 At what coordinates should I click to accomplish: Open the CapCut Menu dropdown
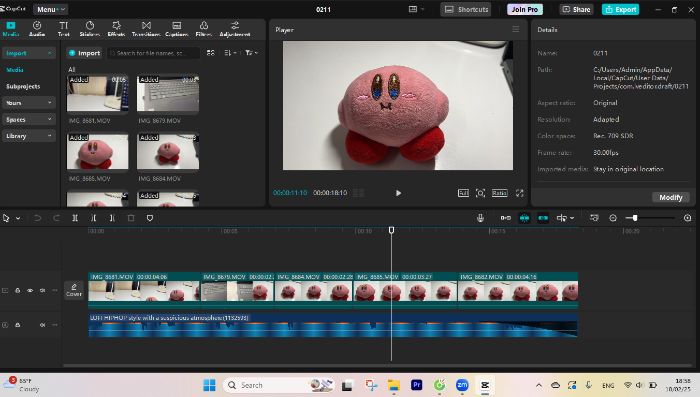tap(50, 9)
